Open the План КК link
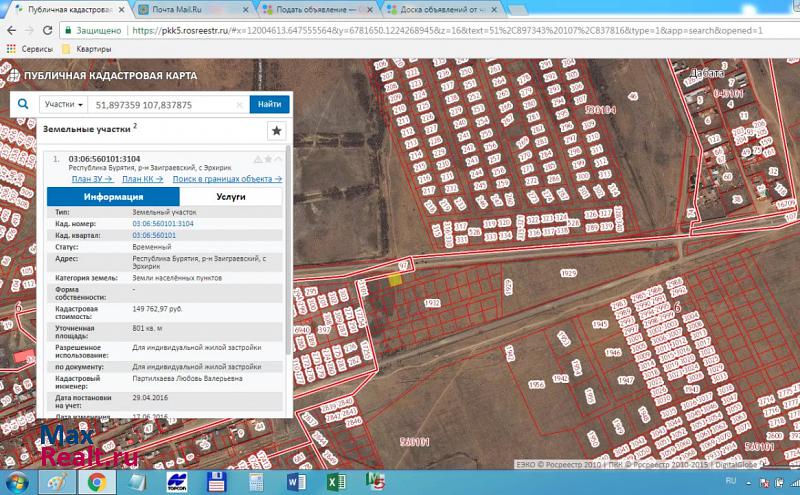Screen dimensions: 800x495 142,179
